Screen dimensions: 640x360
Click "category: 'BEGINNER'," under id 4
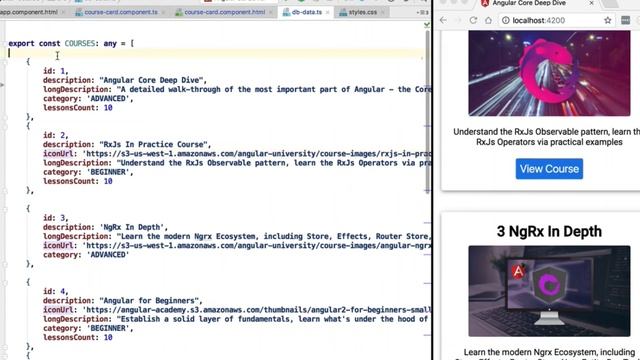[88, 328]
